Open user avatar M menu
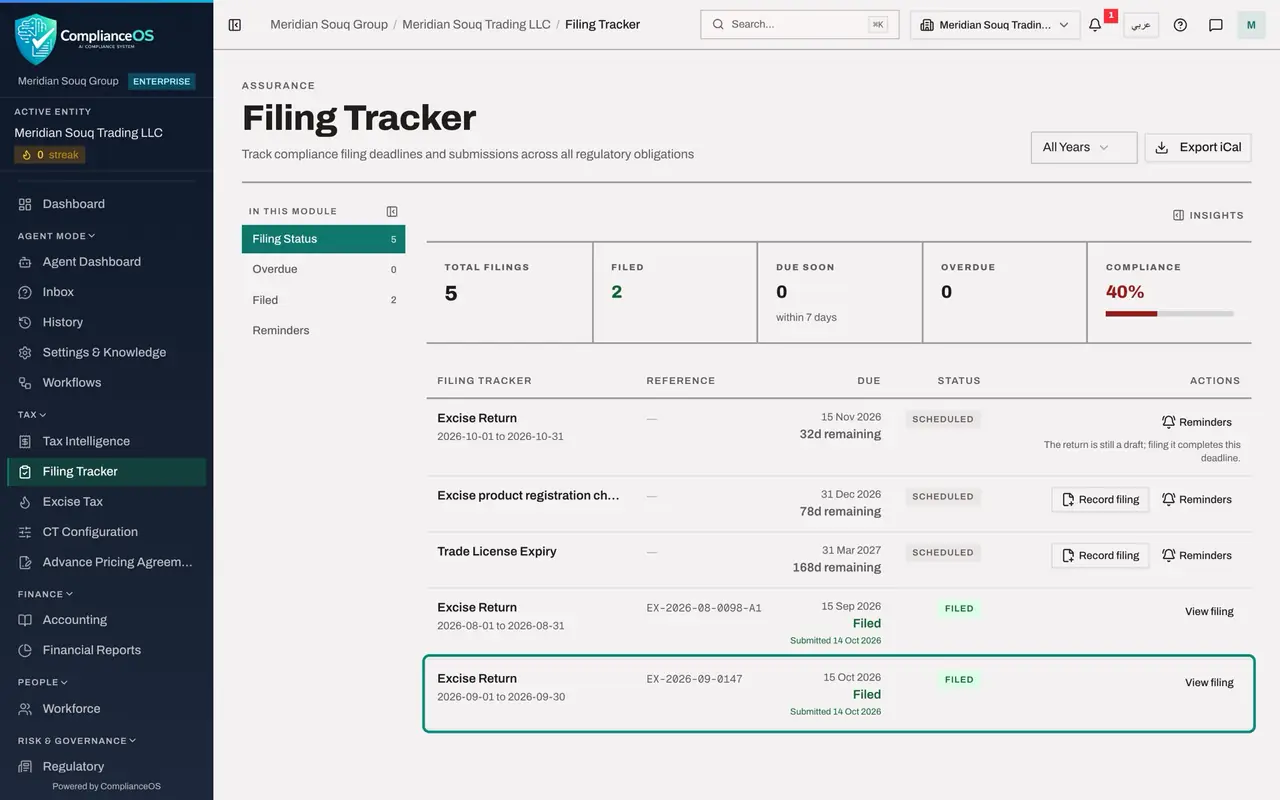Screen dimensions: 1280x800 click(1251, 25)
